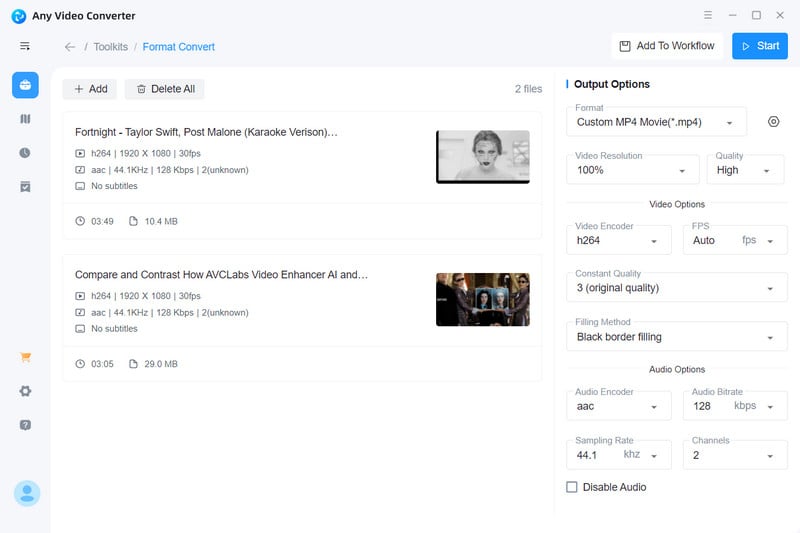Click the 2 files count label
The image size is (800, 533).
pyautogui.click(x=528, y=89)
